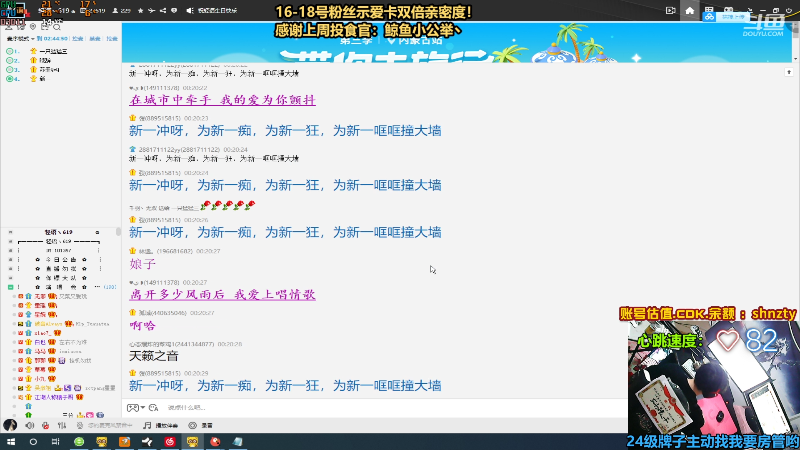Image resolution: width=800 pixels, height=450 pixels.
Task: Open the red bird taskbar app
Action: 215,442
